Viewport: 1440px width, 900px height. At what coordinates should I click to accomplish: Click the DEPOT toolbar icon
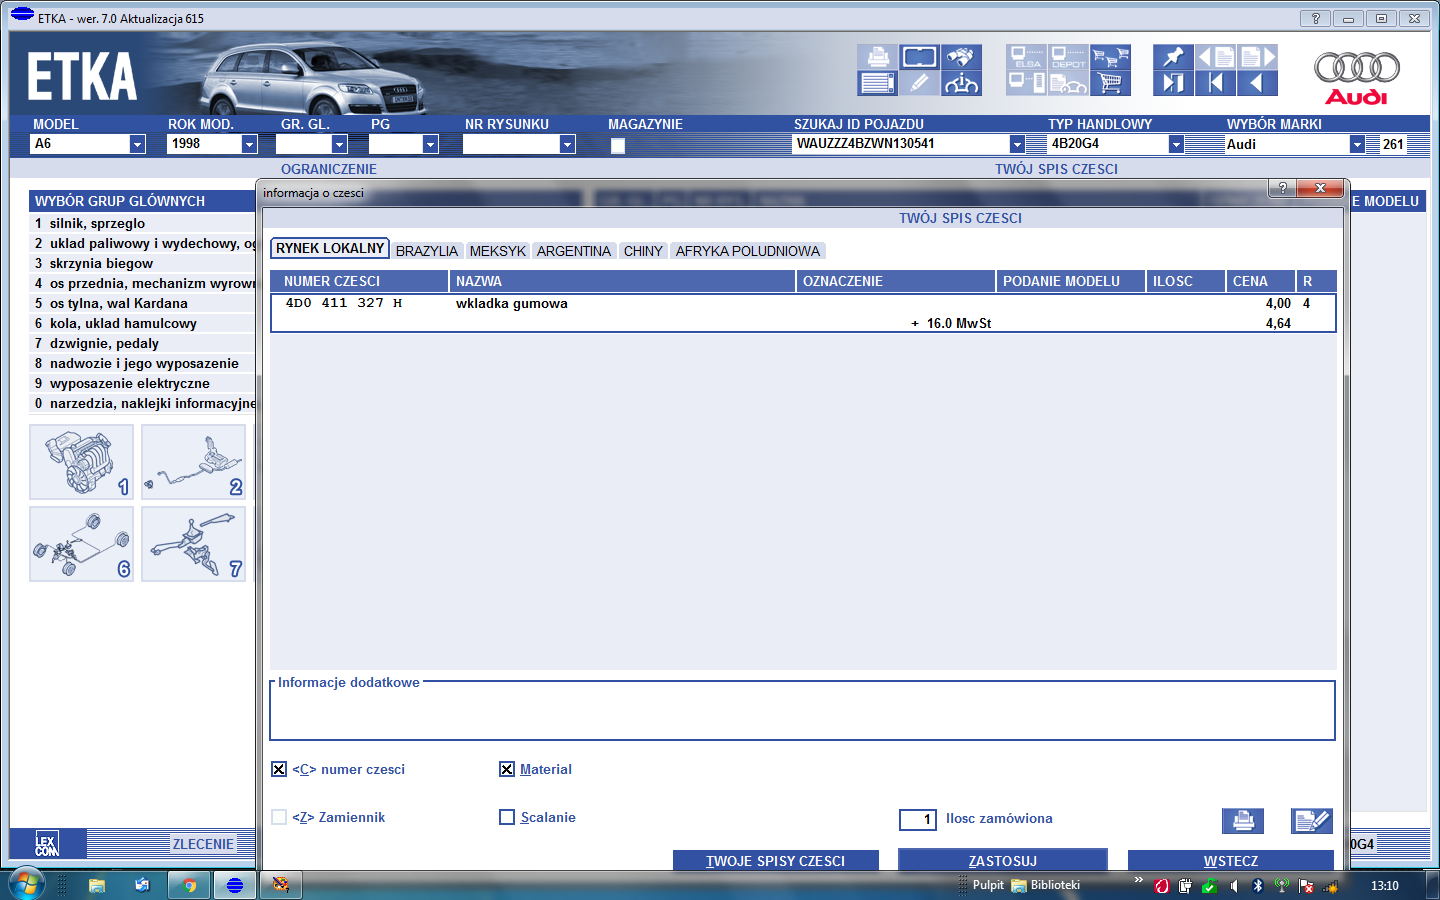pyautogui.click(x=1068, y=57)
